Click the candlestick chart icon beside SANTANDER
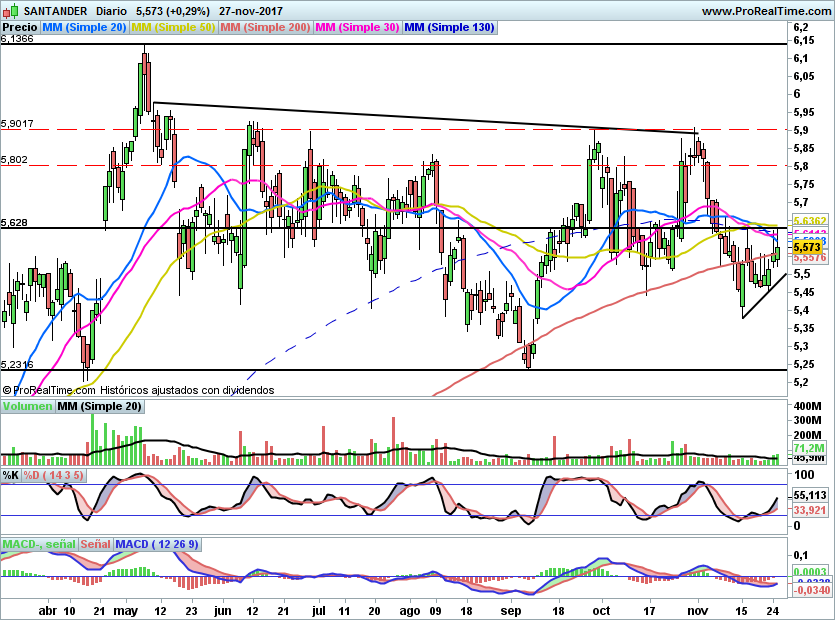This screenshot has height=620, width=835. point(11,11)
